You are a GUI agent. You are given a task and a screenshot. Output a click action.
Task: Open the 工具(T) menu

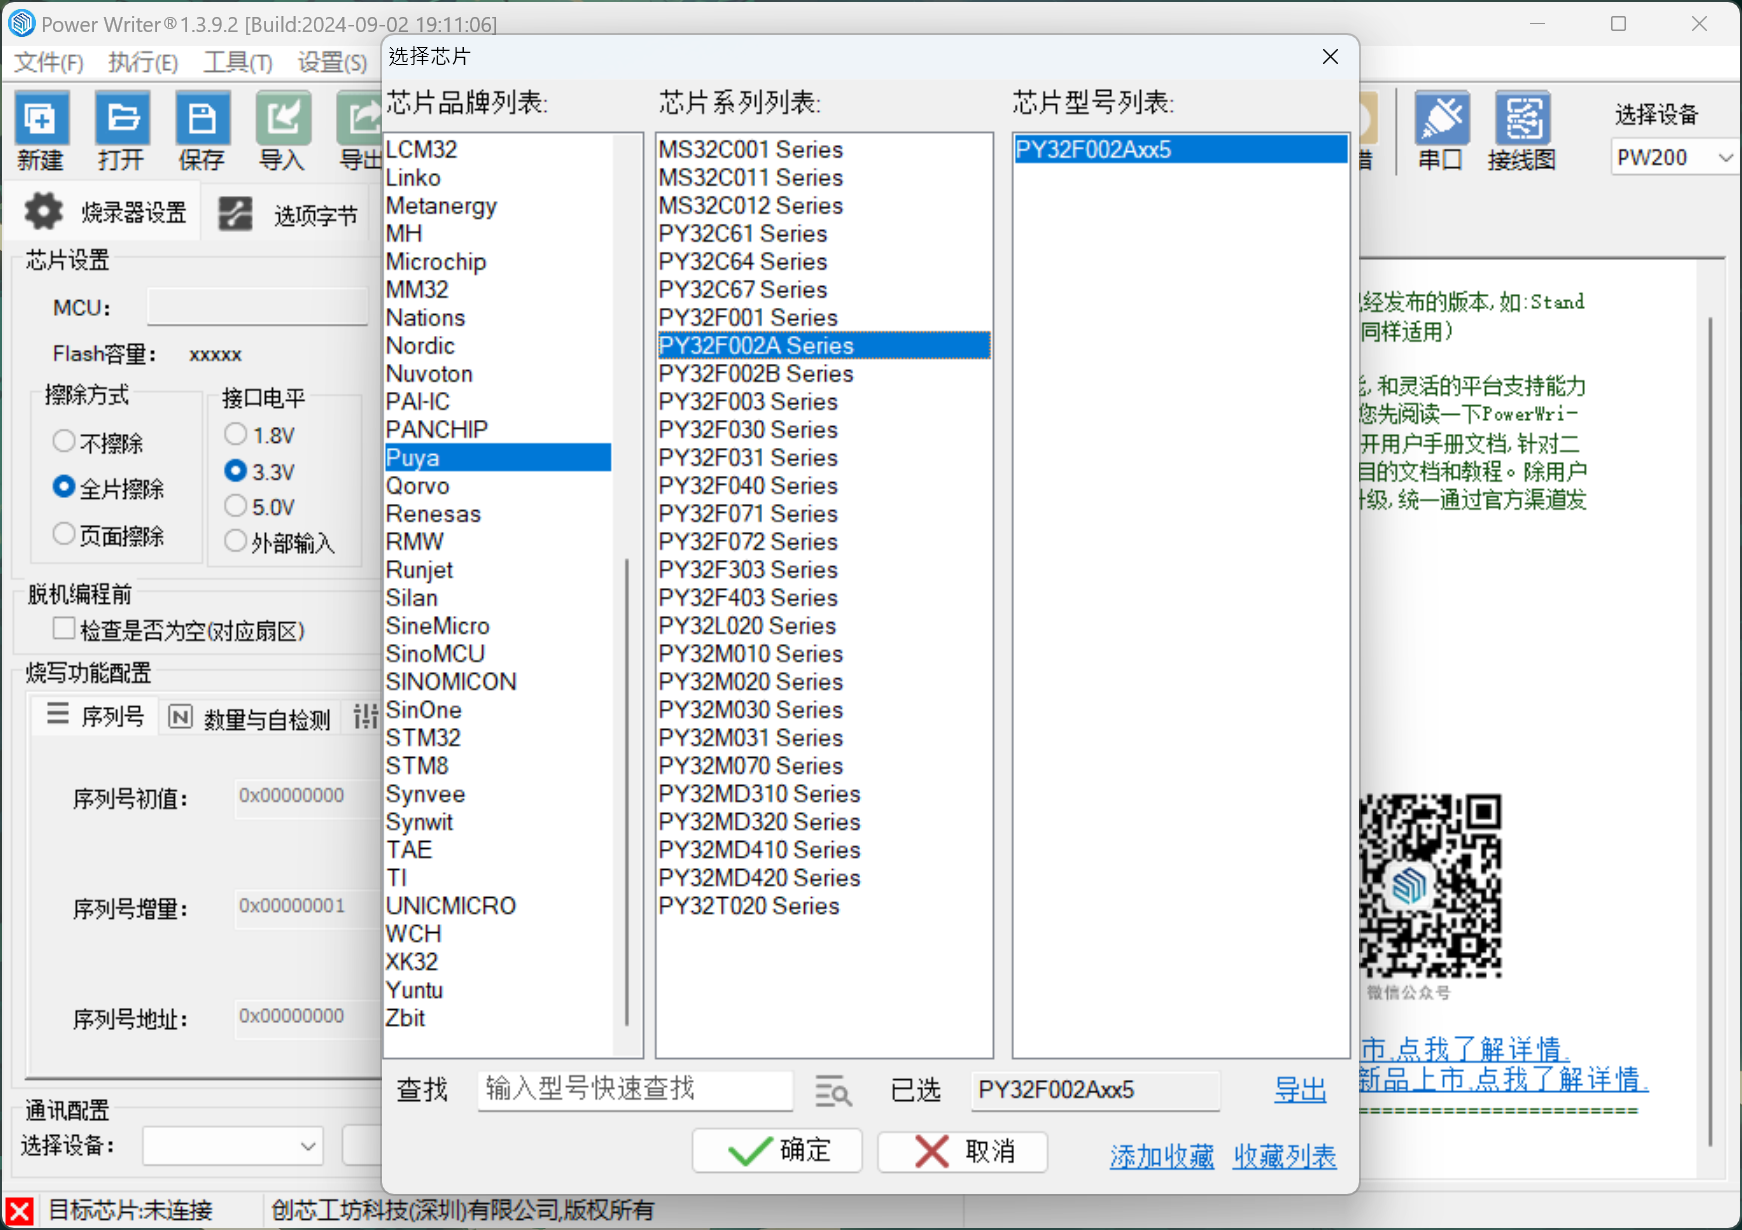[x=238, y=63]
